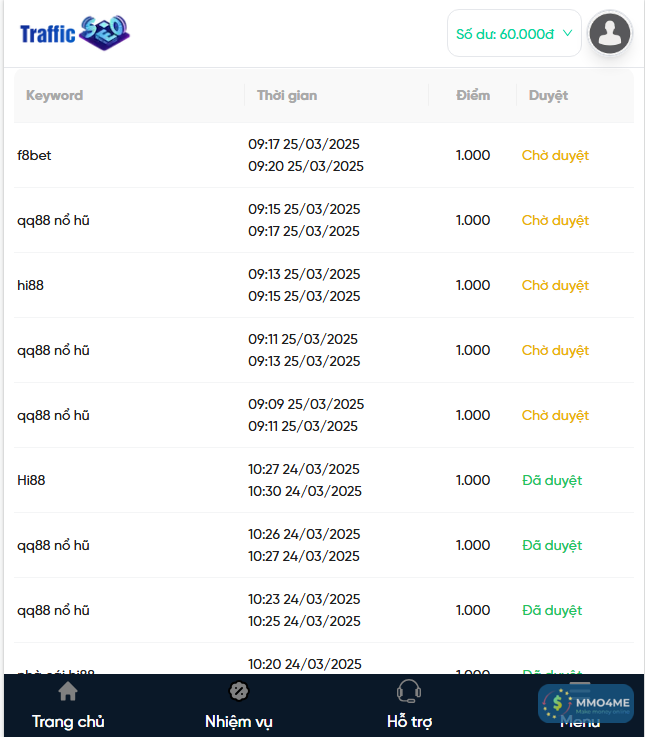Click the Trang chủ tab label
Viewport: 645px width, 737px height.
68,721
